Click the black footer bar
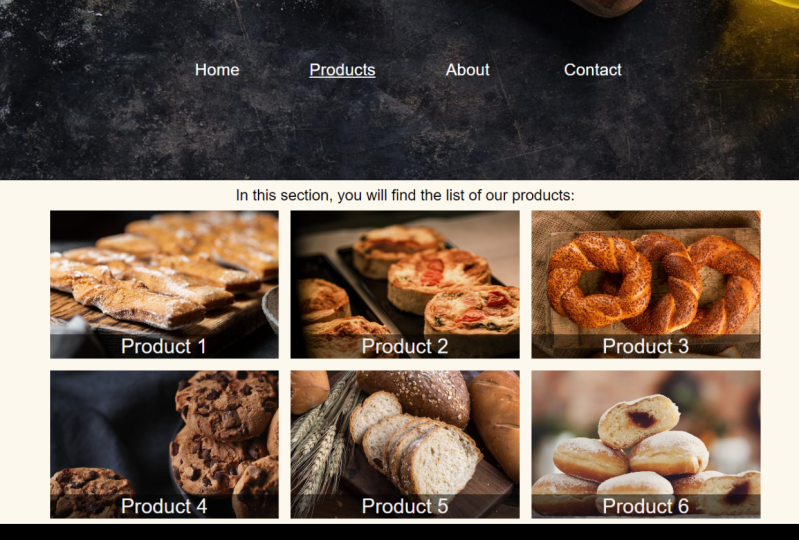 400,532
